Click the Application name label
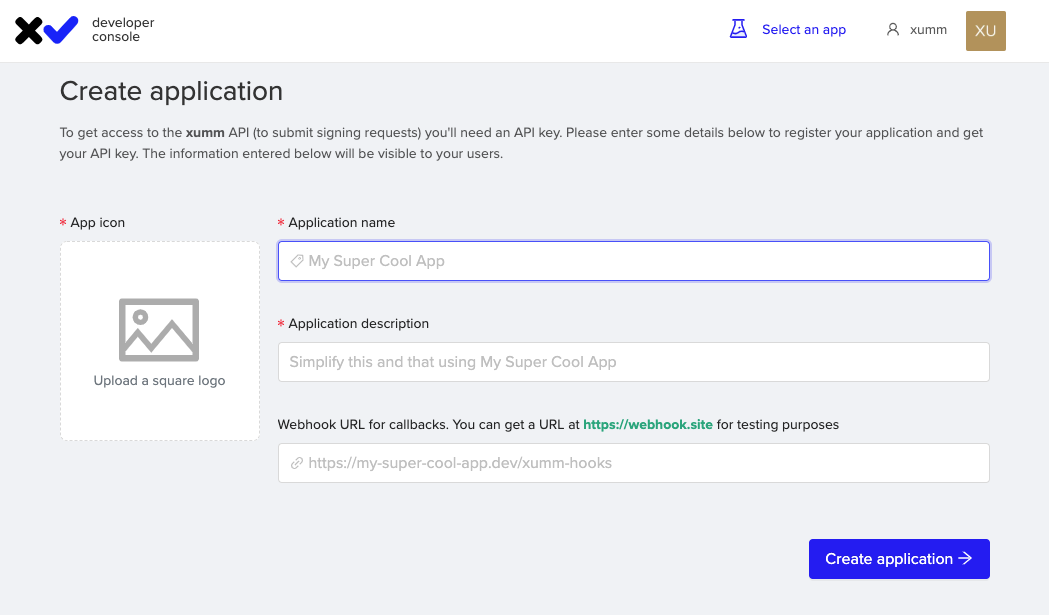The height and width of the screenshot is (615, 1049). [x=341, y=222]
